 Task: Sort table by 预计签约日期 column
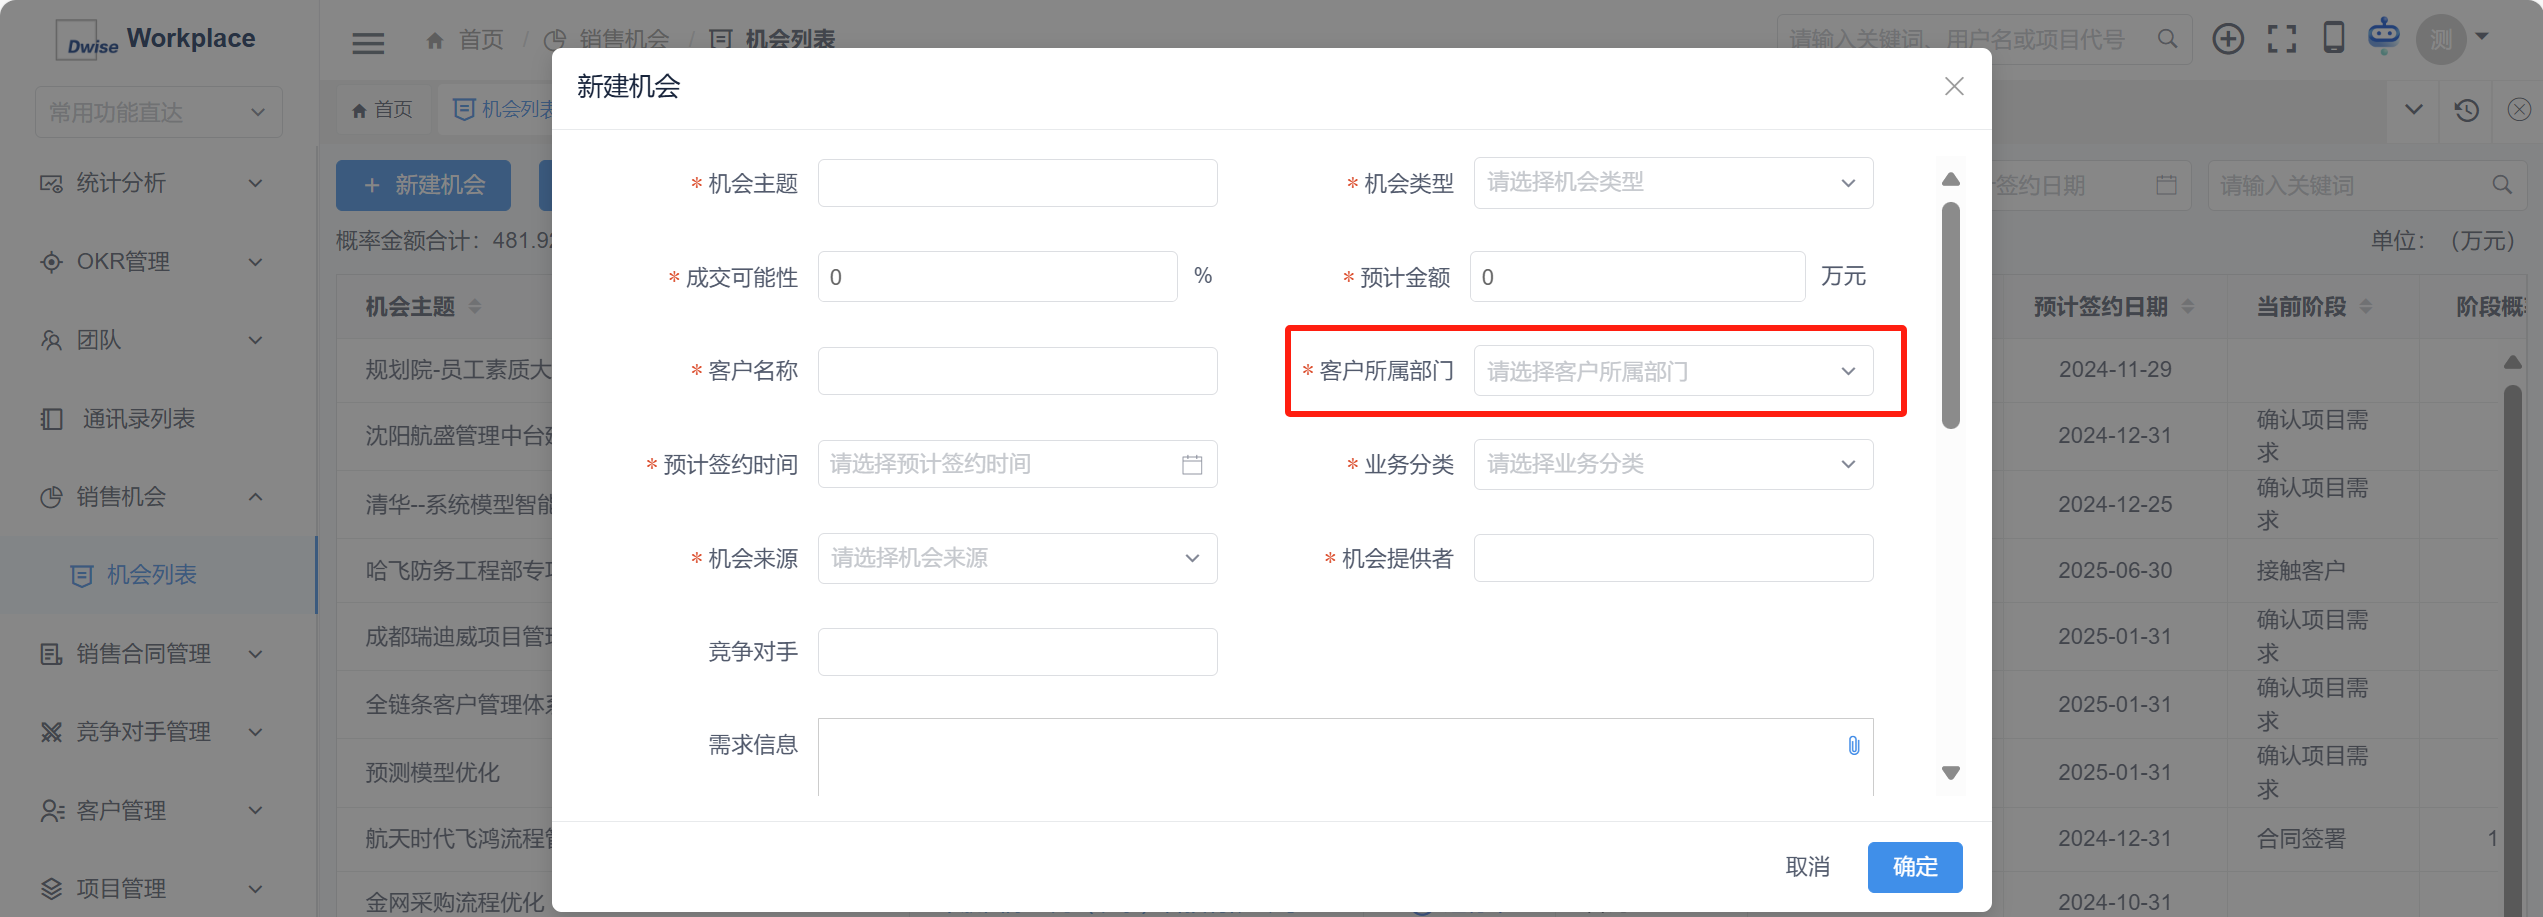(x=2188, y=306)
